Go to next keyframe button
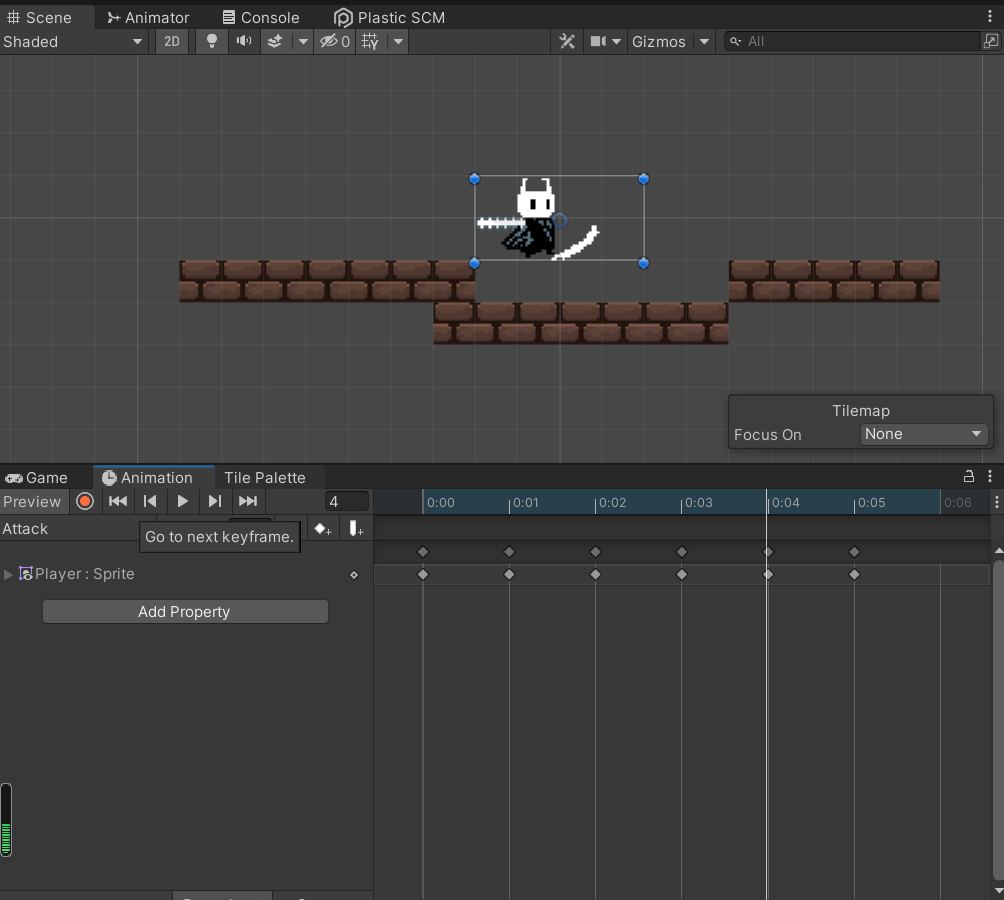 [x=215, y=501]
